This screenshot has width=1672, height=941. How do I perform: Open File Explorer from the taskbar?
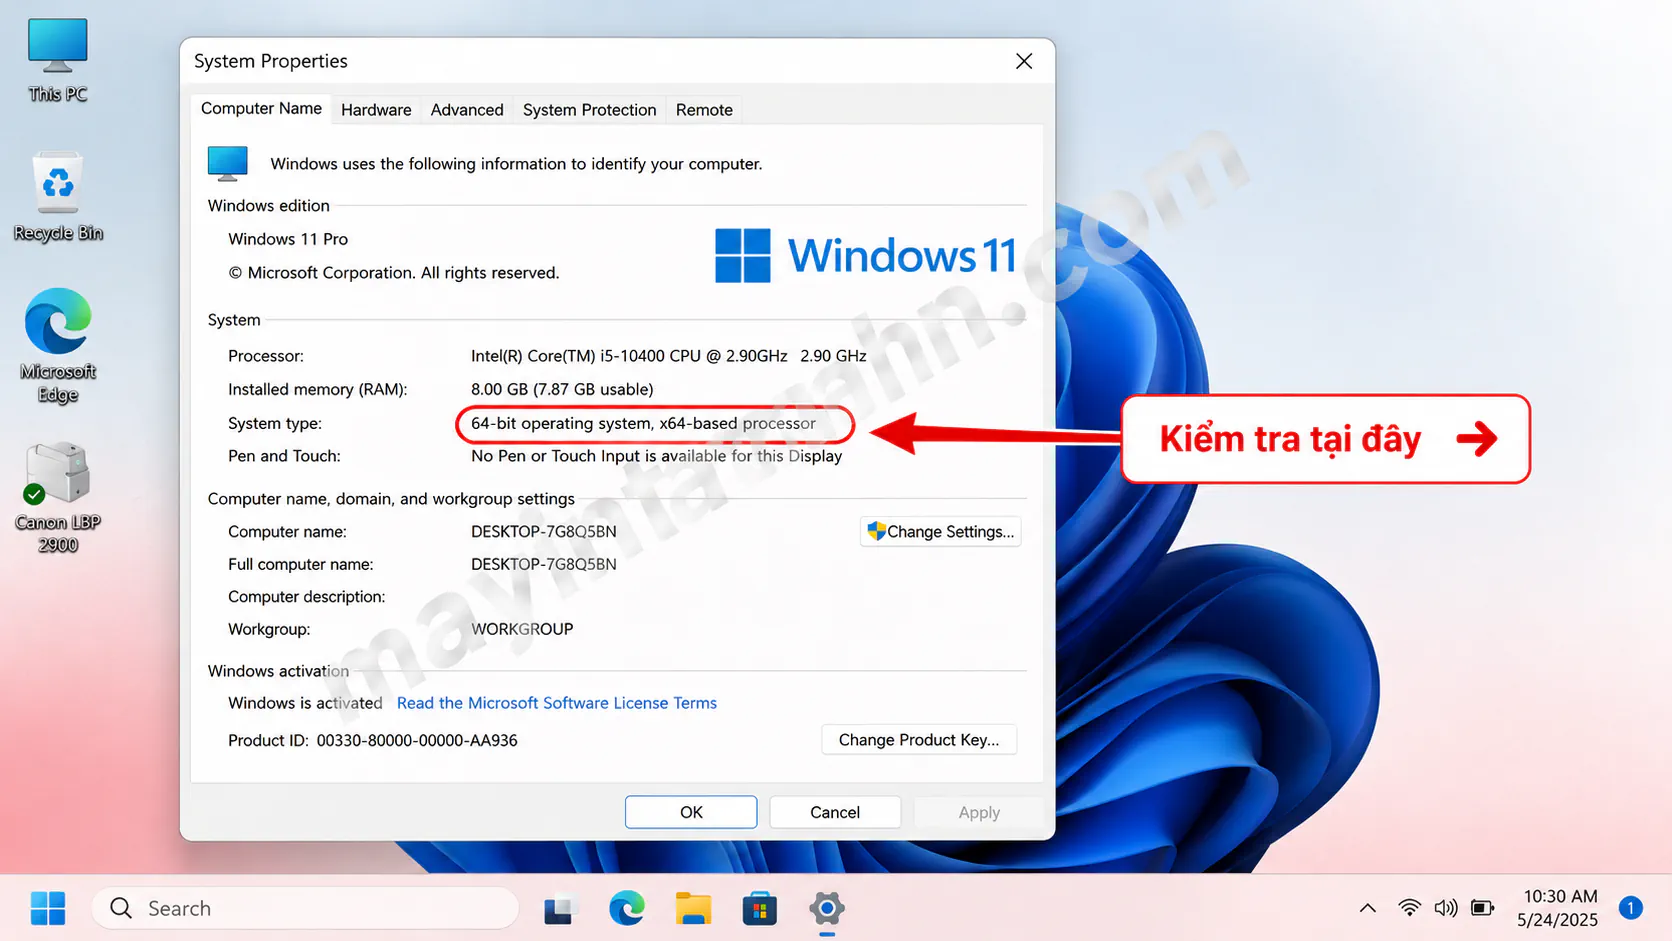coord(693,908)
